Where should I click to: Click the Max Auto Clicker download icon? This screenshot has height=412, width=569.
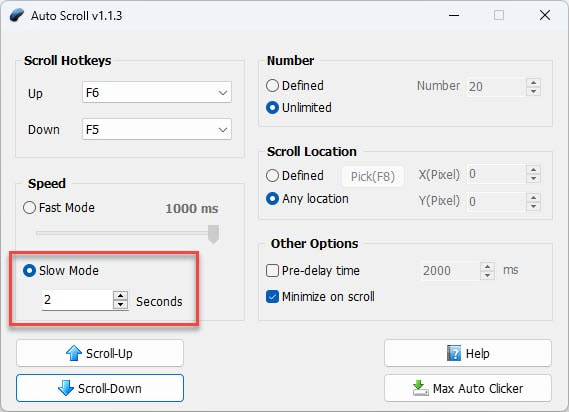coord(421,388)
